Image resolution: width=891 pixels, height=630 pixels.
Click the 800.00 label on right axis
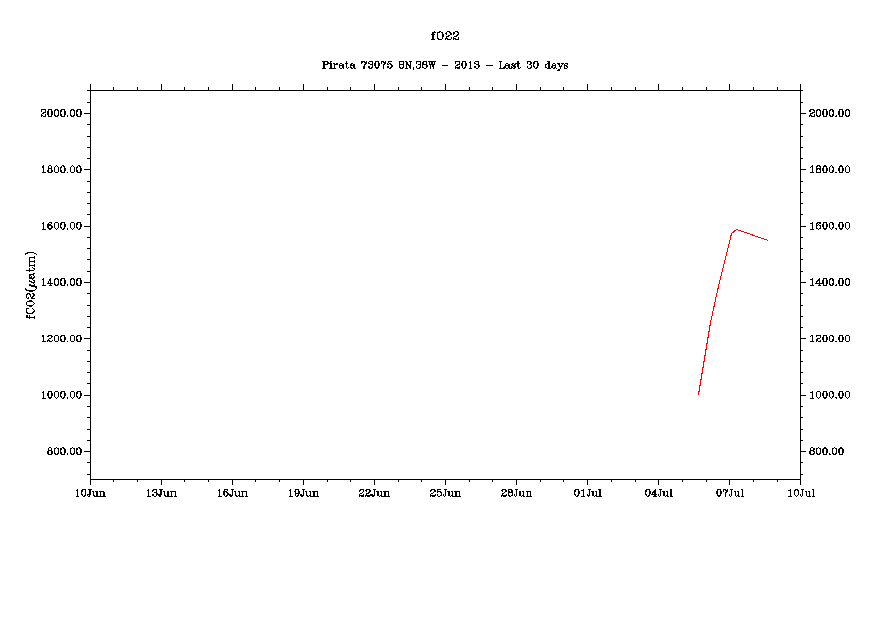coord(826,452)
